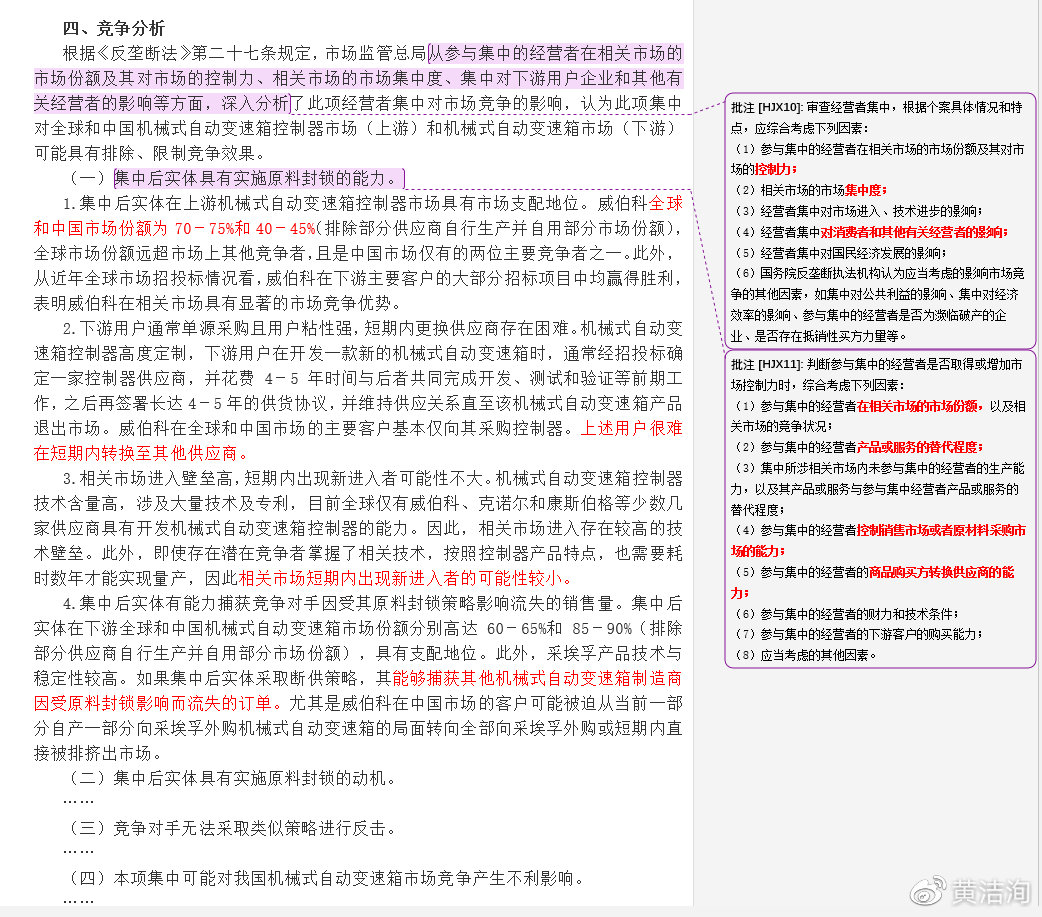1042x917 pixels.
Task: Click item (8) 应当考虑的其他因素 in comment
Action: pos(806,655)
